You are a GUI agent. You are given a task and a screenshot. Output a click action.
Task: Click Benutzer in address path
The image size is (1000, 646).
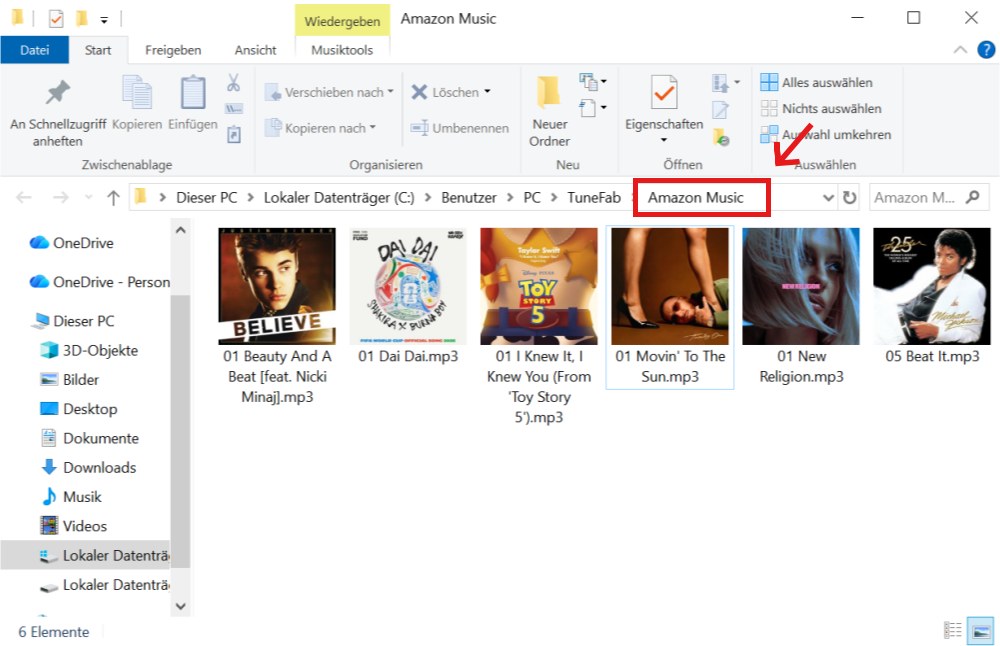469,198
